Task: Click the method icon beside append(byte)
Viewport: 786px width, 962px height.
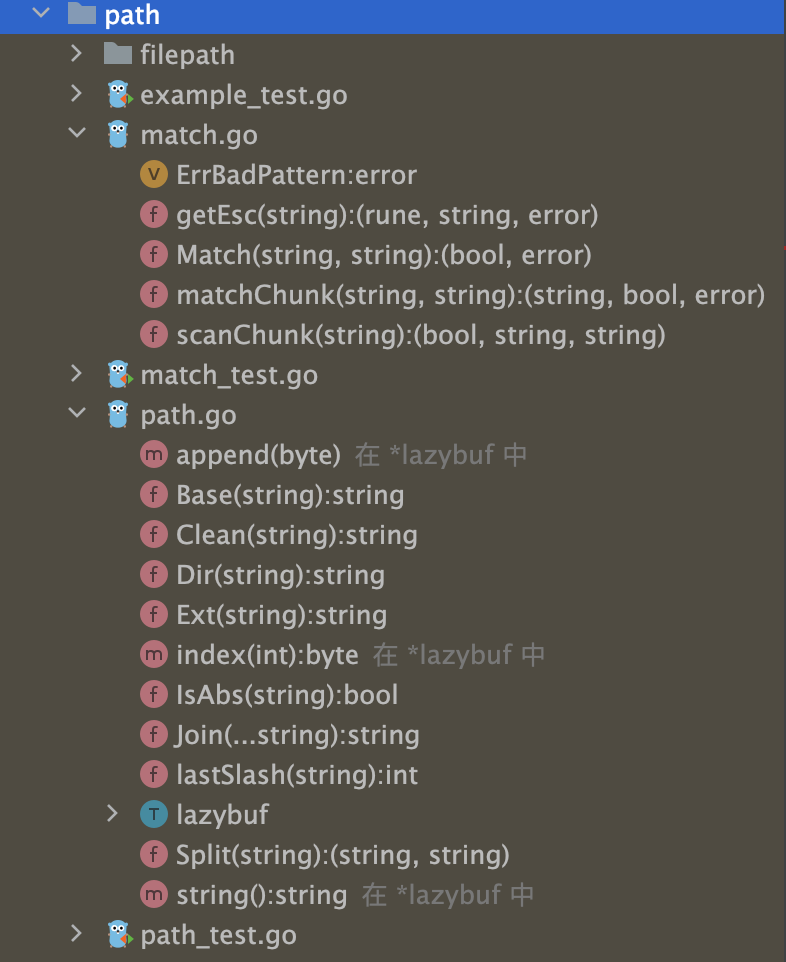Action: click(x=153, y=455)
